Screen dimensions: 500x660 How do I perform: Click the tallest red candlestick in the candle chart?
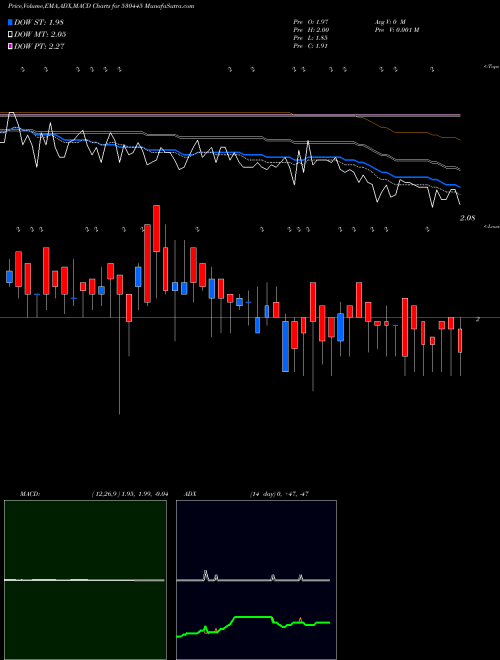(147, 263)
